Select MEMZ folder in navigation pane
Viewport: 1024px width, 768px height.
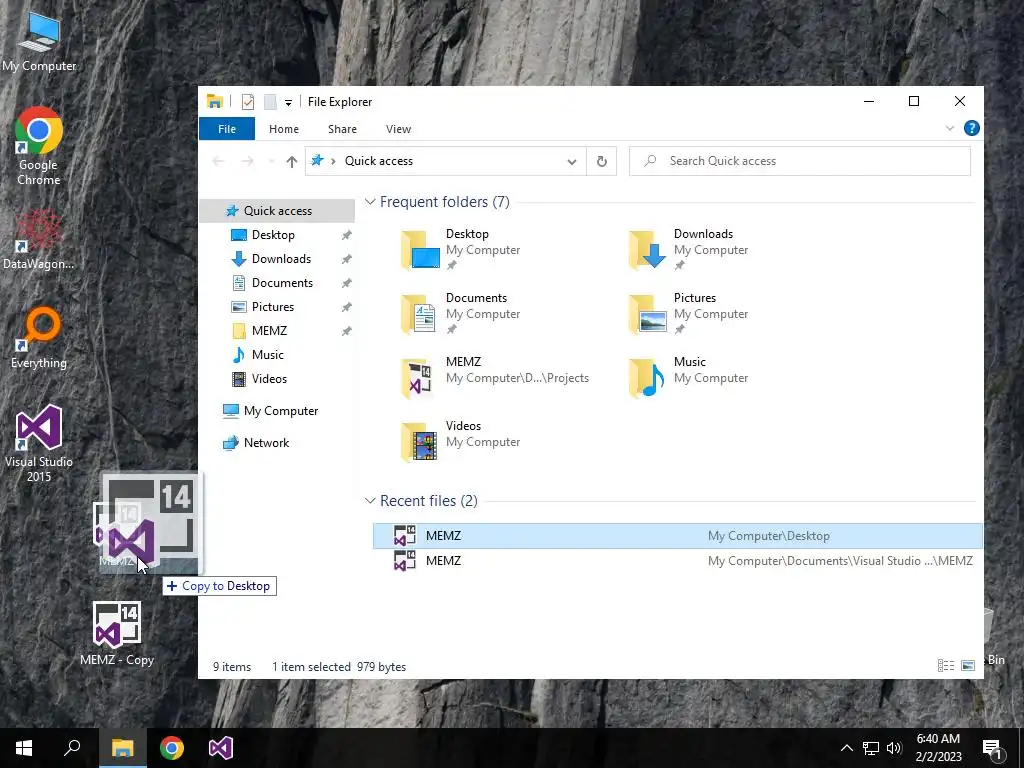269,330
